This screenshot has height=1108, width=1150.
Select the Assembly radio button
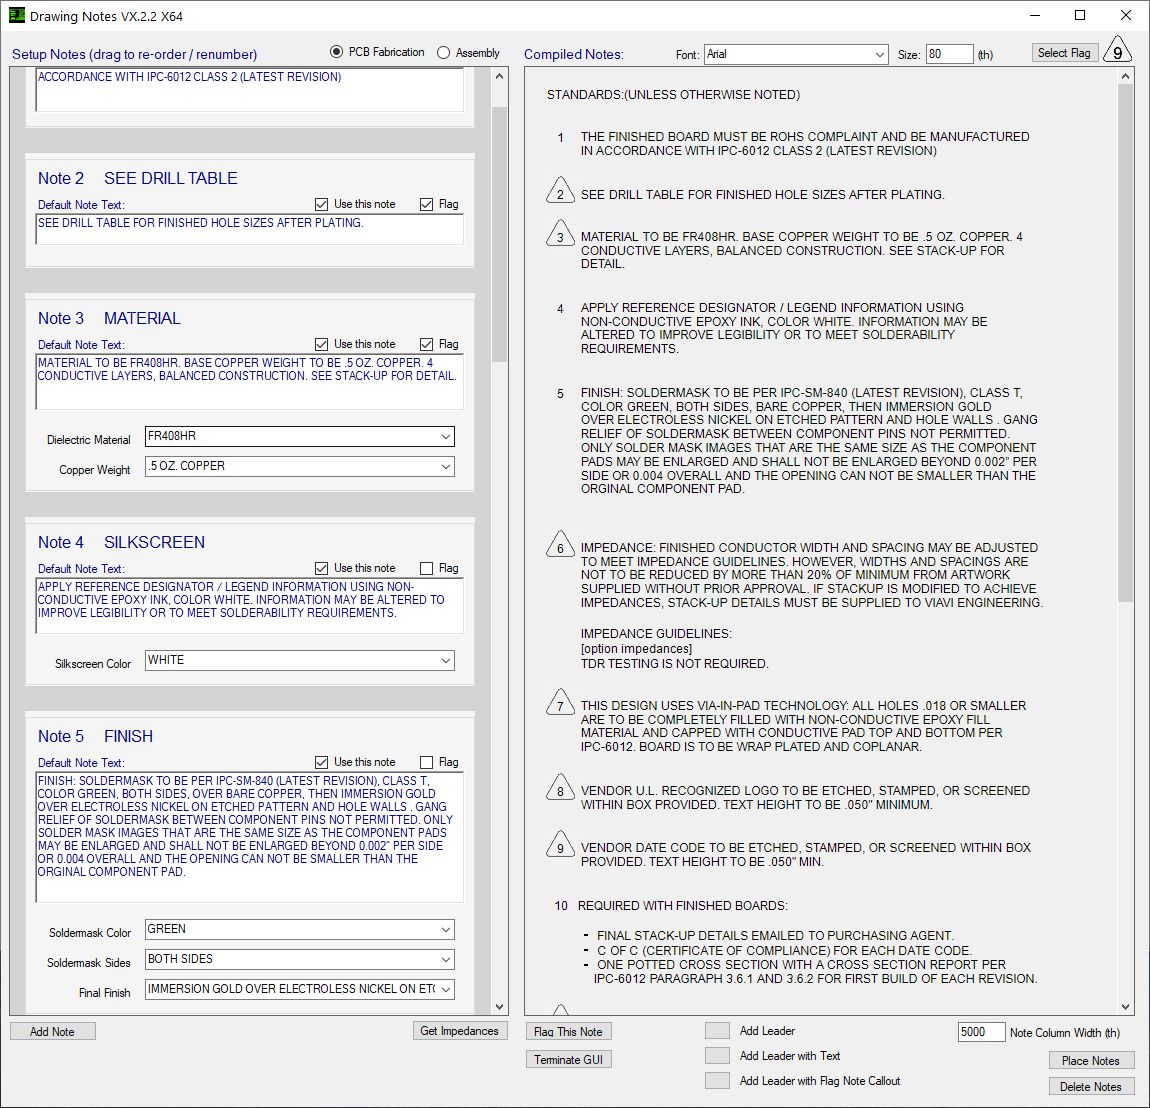point(444,54)
